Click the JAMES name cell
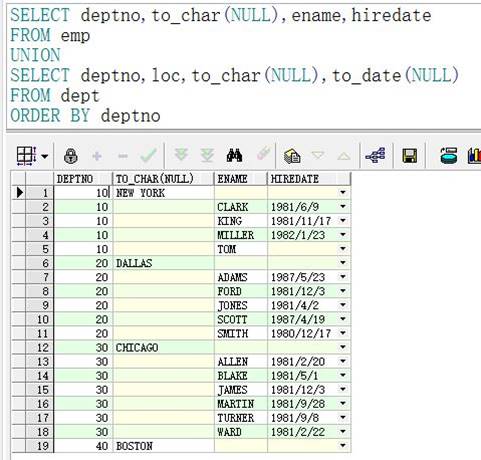 (241, 390)
